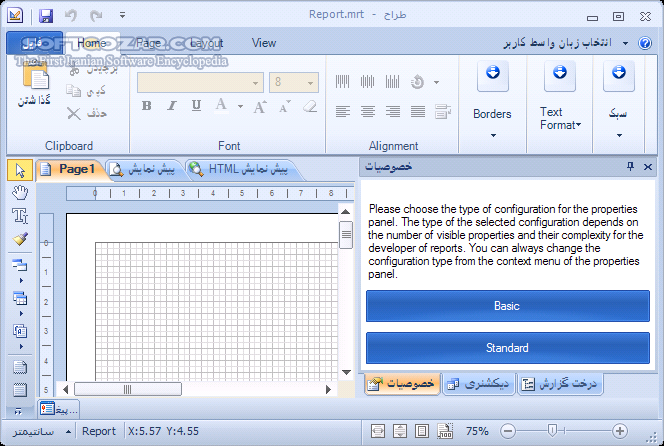Choose Basic properties configuration
Image resolution: width=664 pixels, height=446 pixels.
point(508,306)
